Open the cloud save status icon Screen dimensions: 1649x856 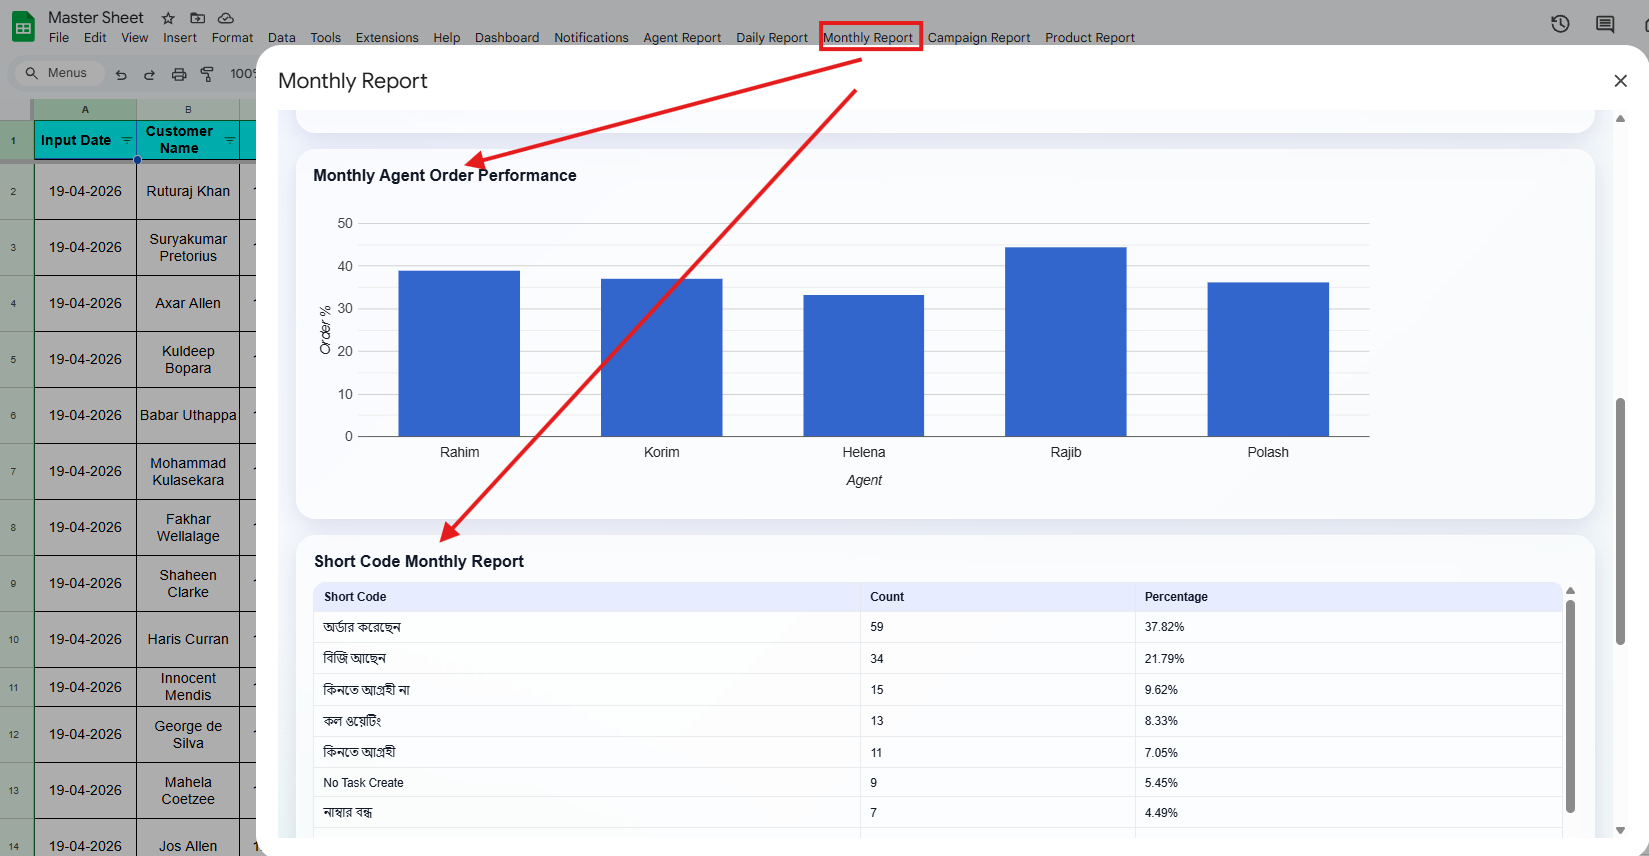pos(226,18)
